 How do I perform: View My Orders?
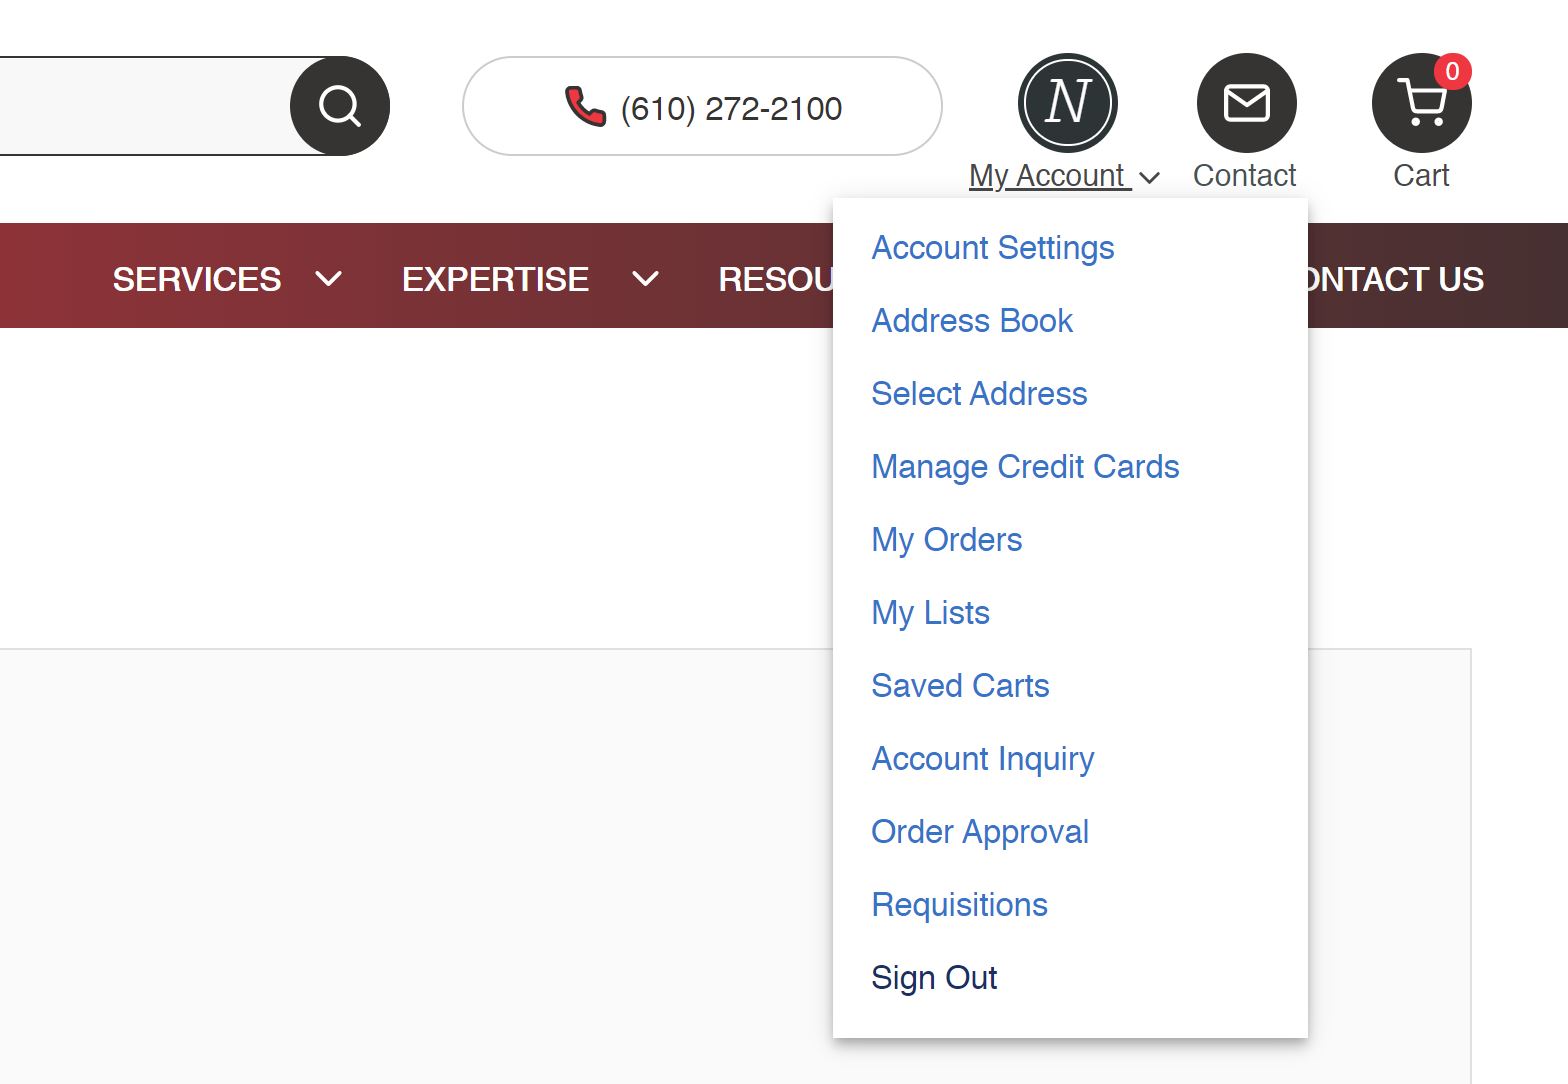[x=946, y=540]
